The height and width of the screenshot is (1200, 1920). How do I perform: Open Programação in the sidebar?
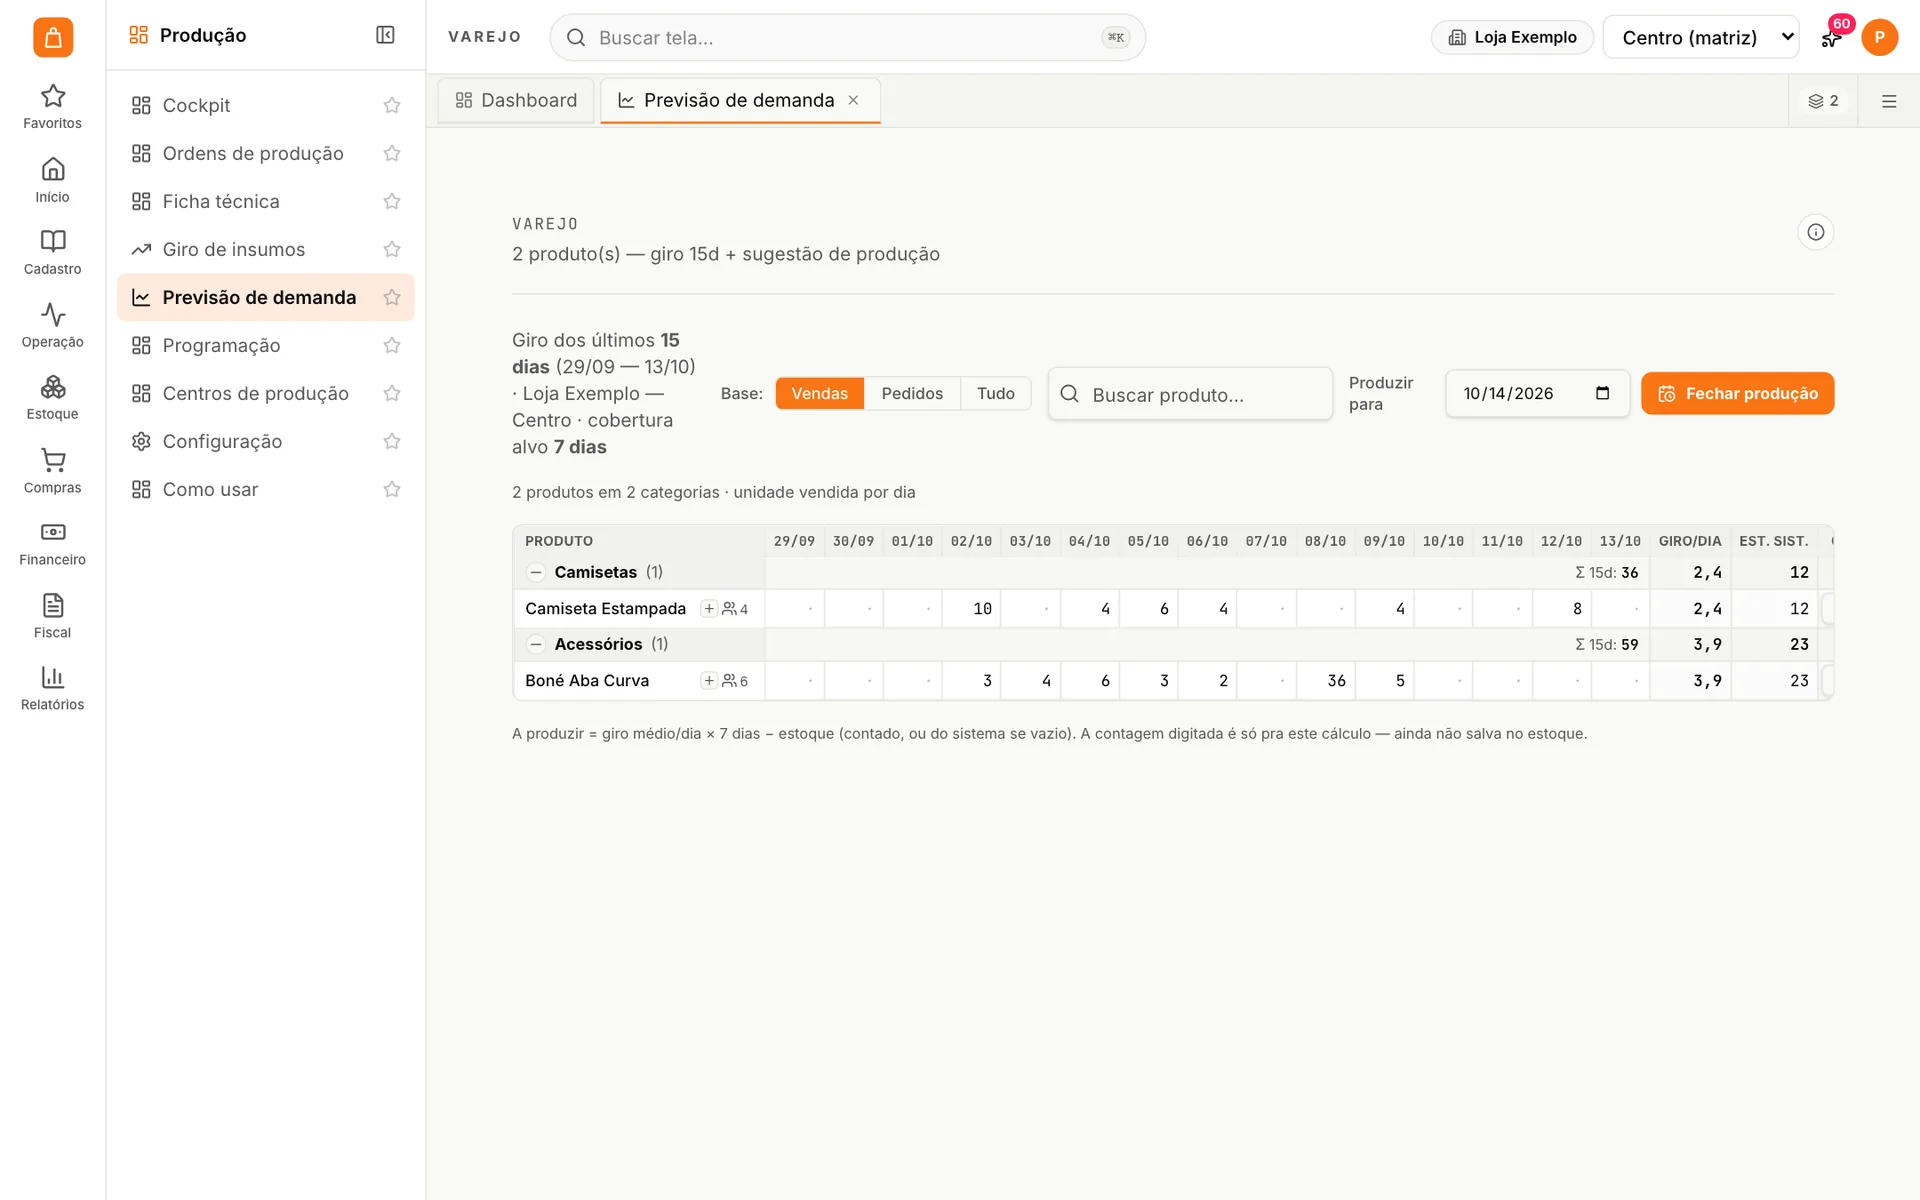click(x=265, y=345)
